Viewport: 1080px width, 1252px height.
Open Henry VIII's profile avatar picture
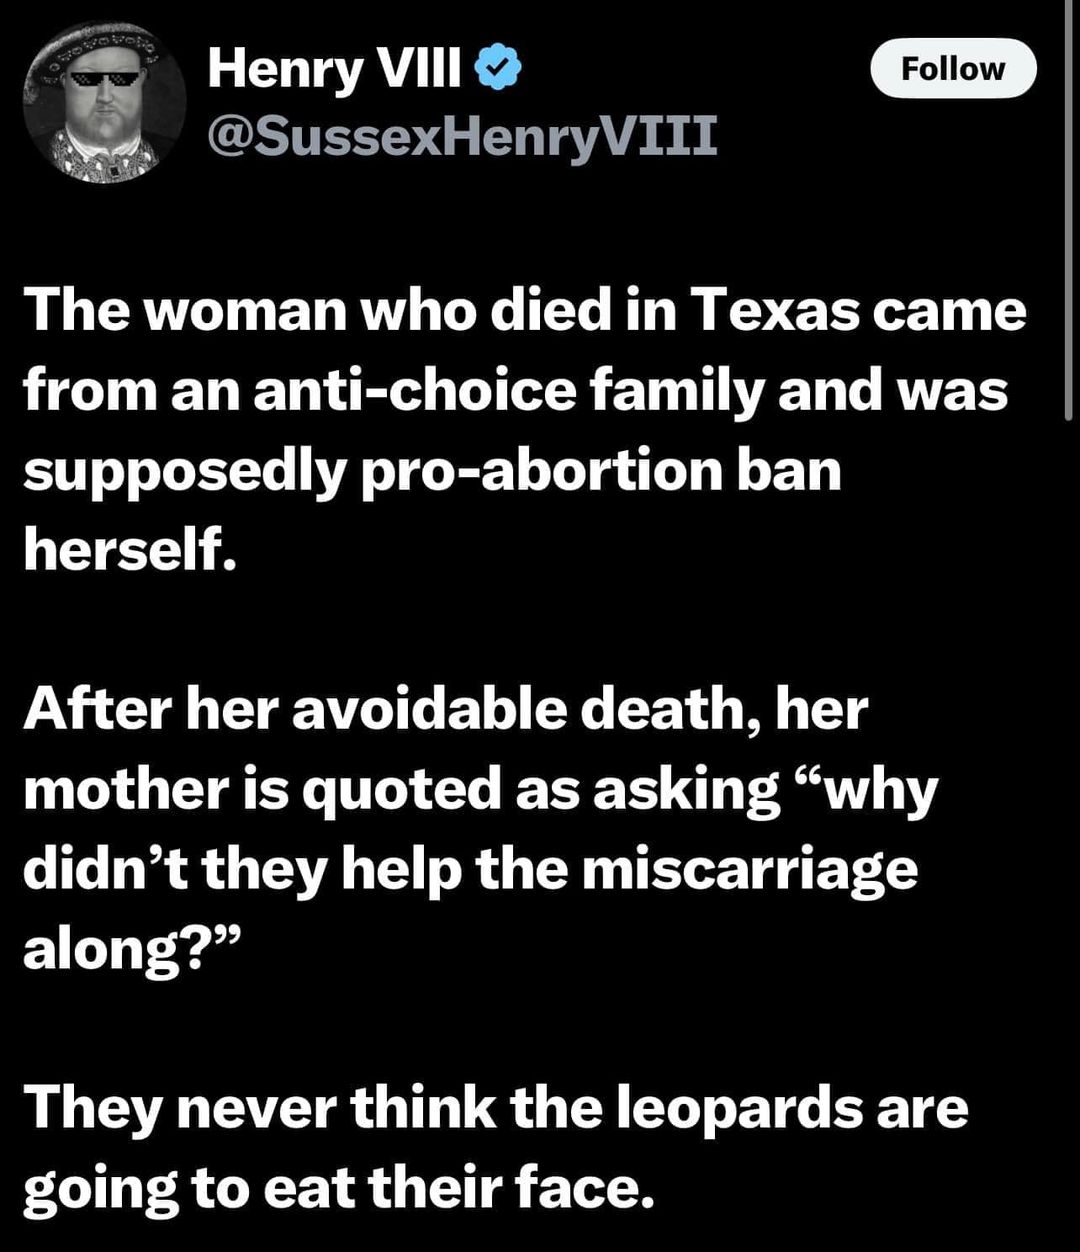pyautogui.click(x=105, y=103)
